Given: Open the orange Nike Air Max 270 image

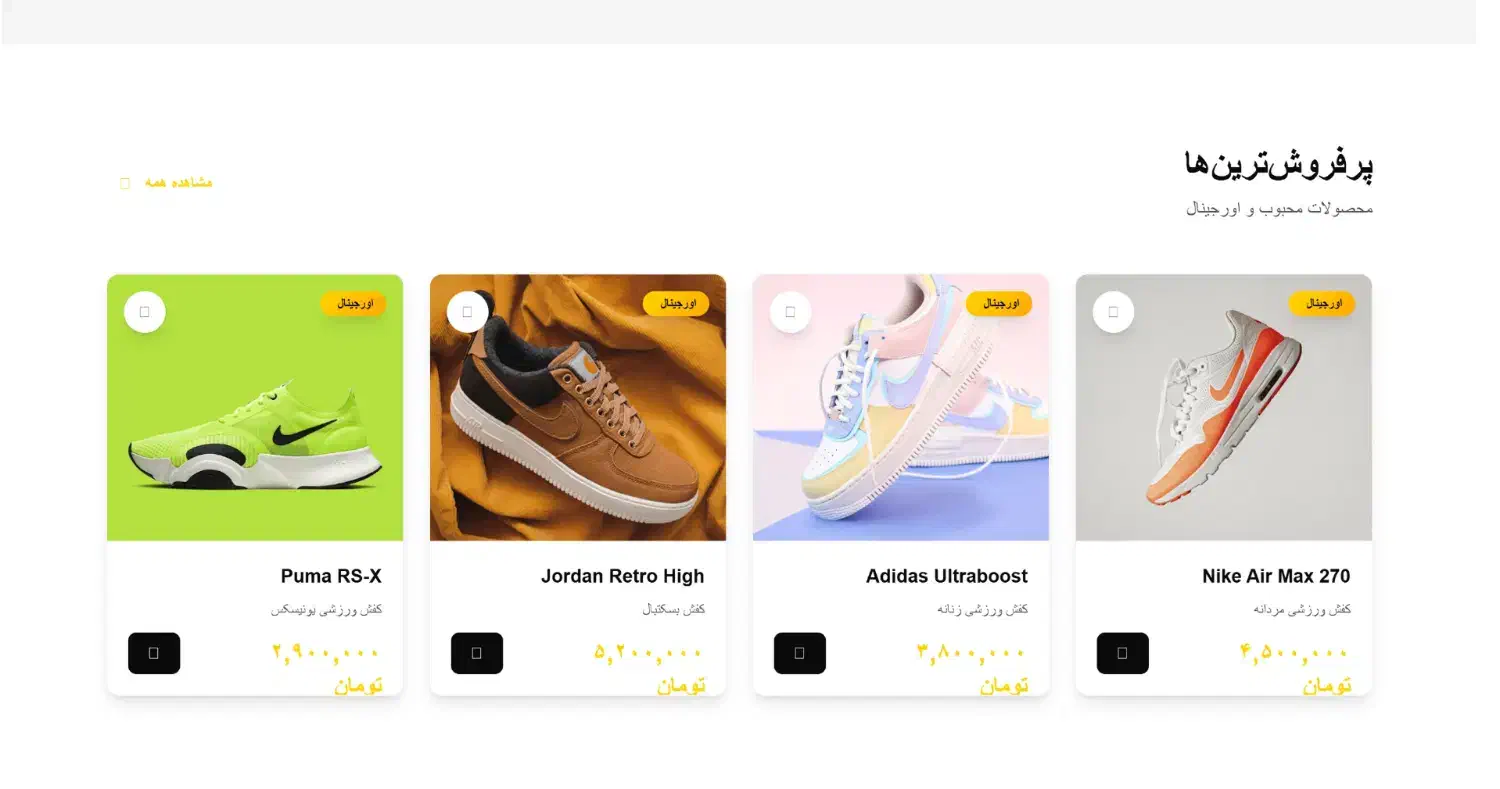Looking at the screenshot, I should pos(1224,408).
